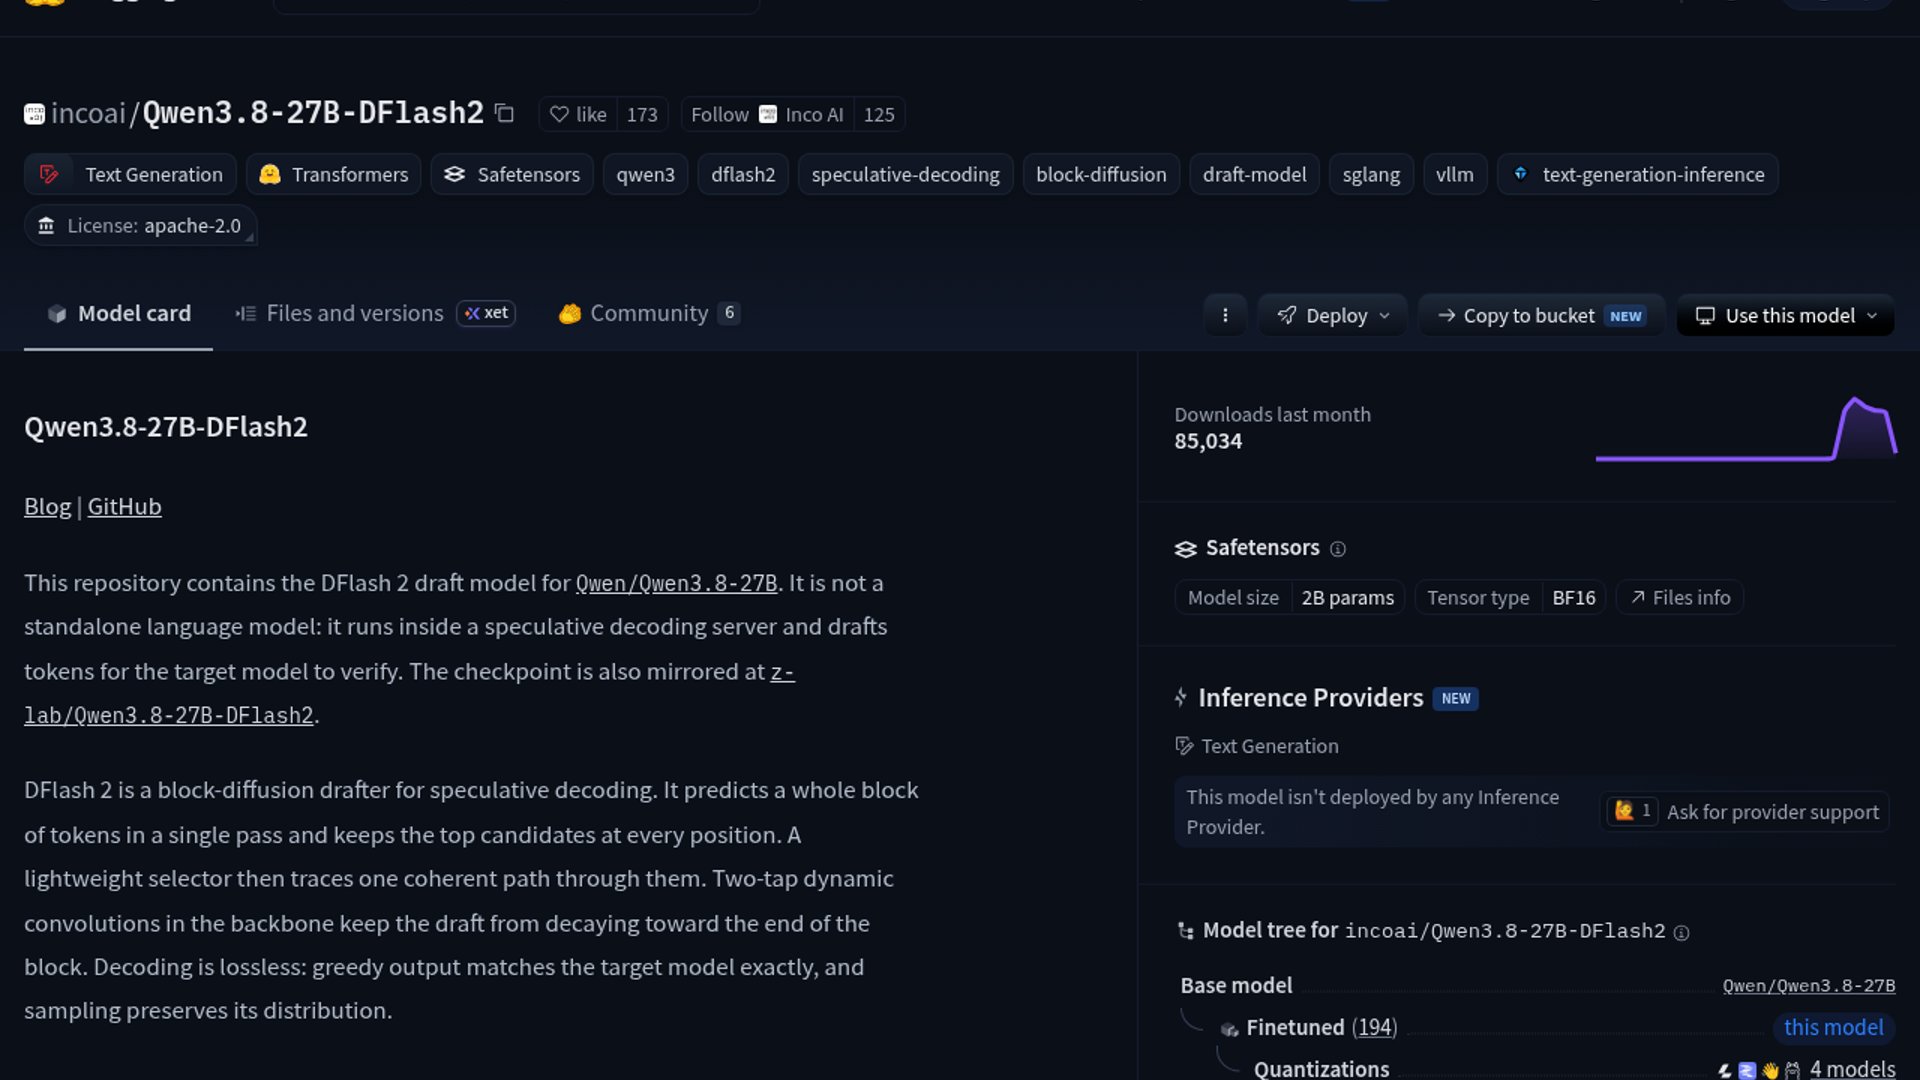
Task: Click the Safetensors stack icon in sidebar
Action: pos(1185,549)
